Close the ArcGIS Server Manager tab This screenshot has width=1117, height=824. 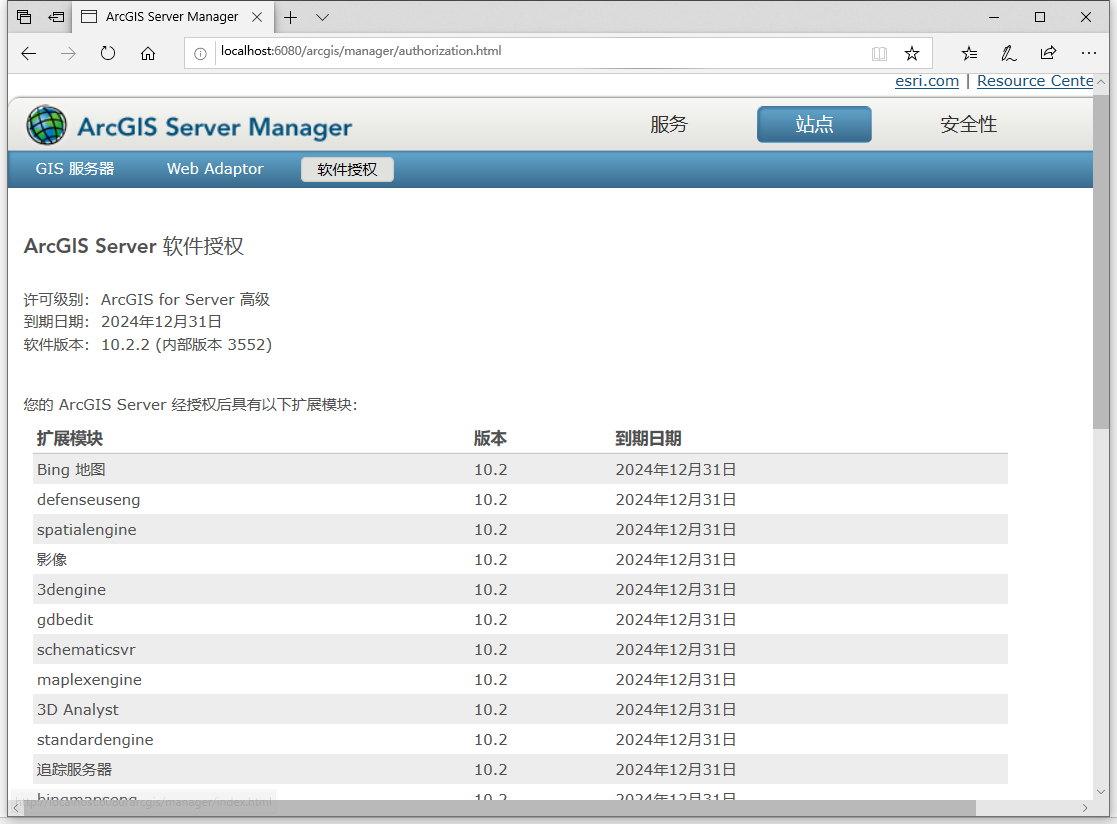click(258, 17)
